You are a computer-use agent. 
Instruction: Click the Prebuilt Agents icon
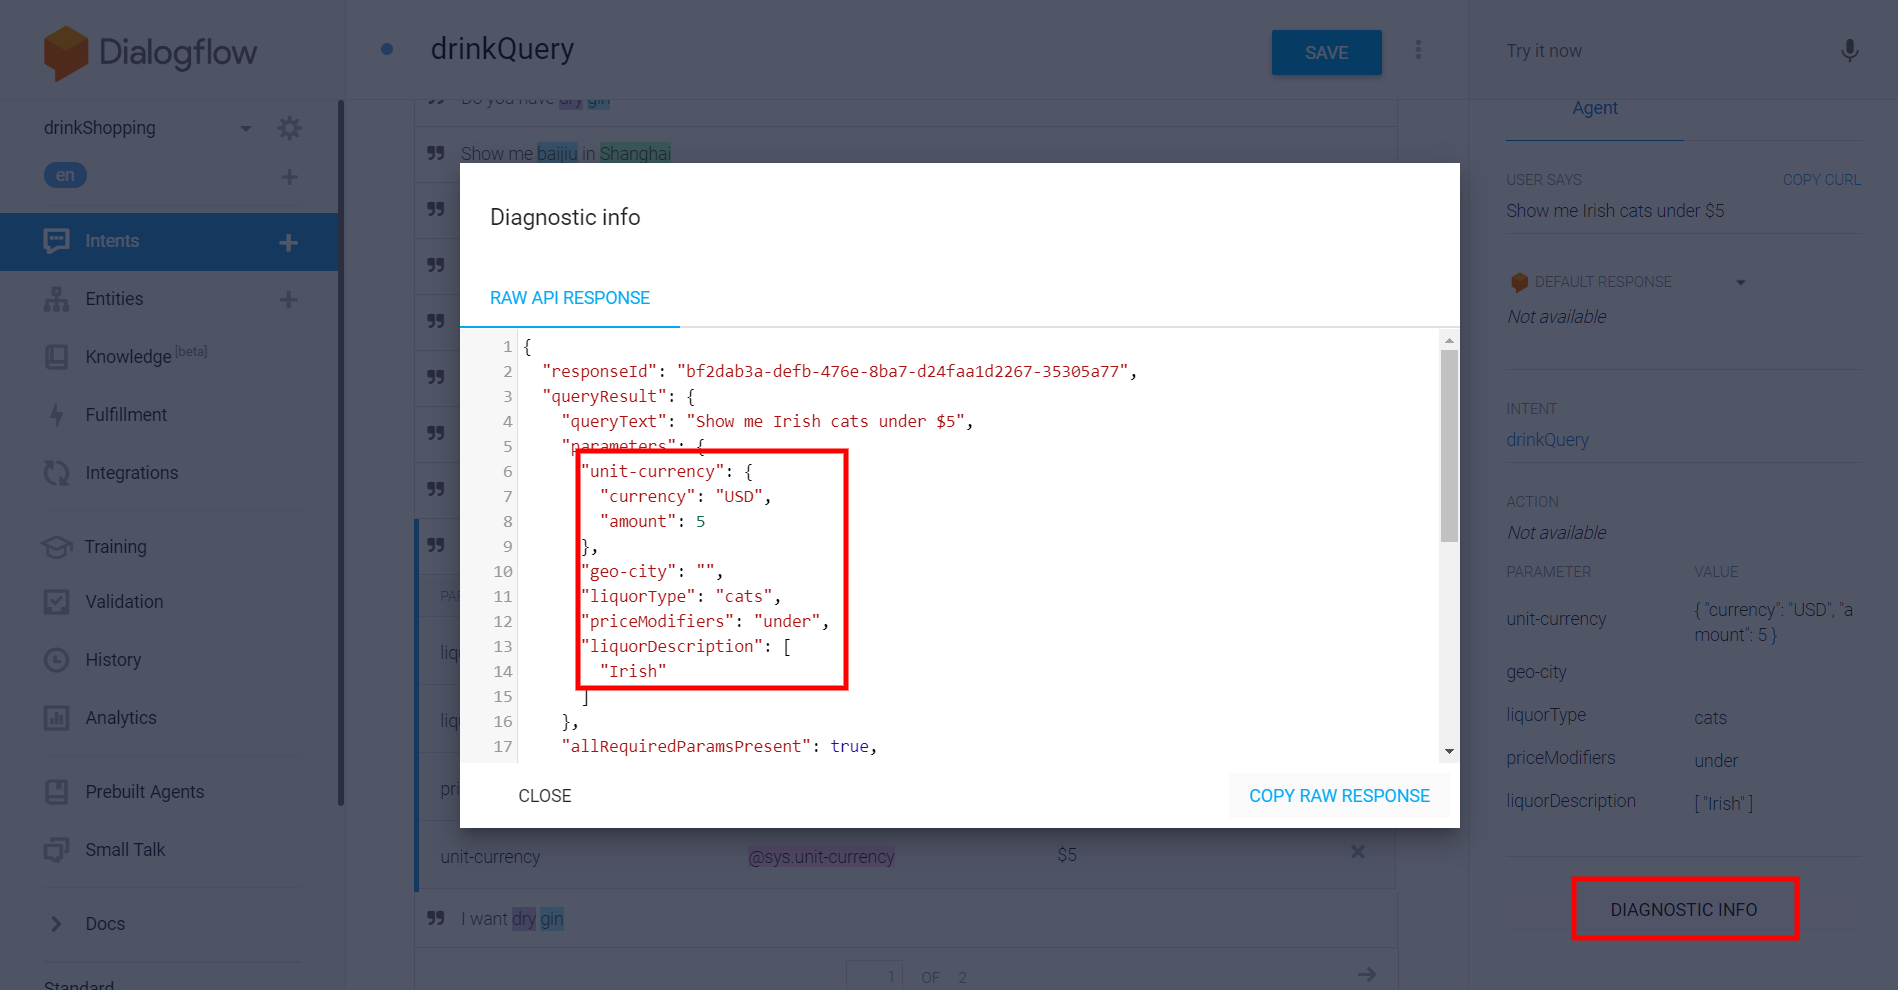pos(57,792)
